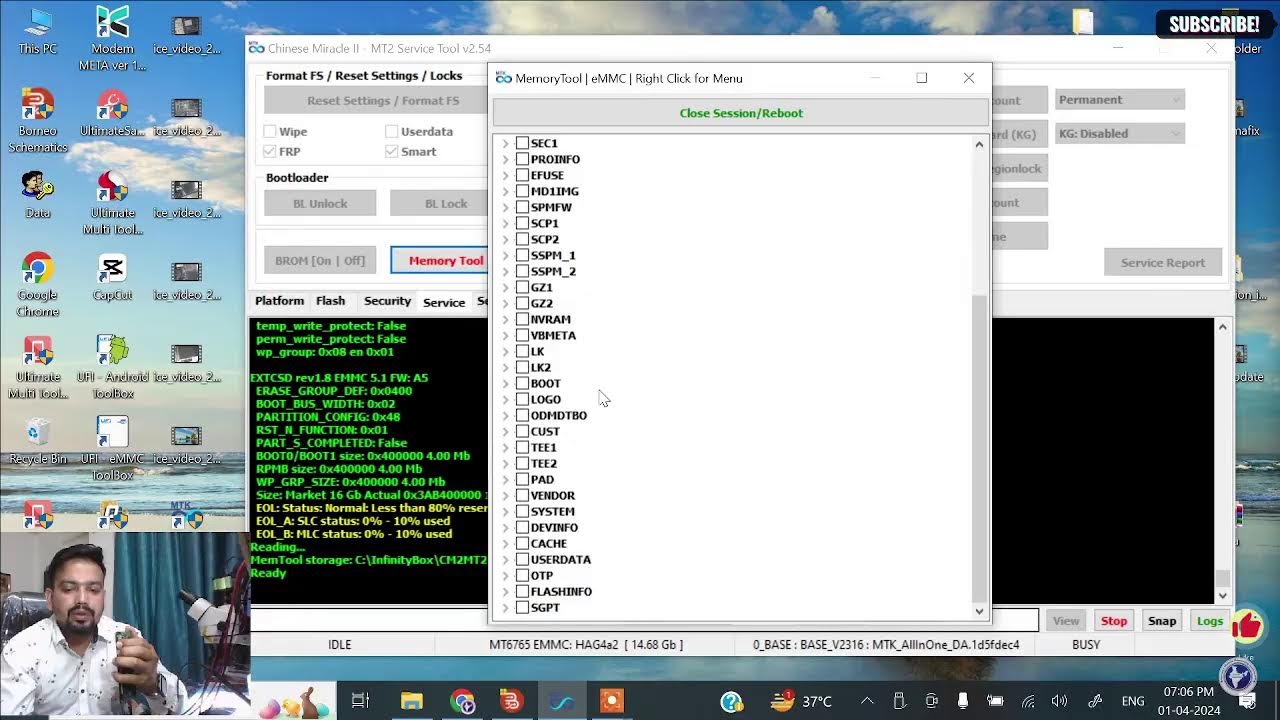Image resolution: width=1280 pixels, height=720 pixels.
Task: Switch to the Service tab
Action: [x=443, y=302]
